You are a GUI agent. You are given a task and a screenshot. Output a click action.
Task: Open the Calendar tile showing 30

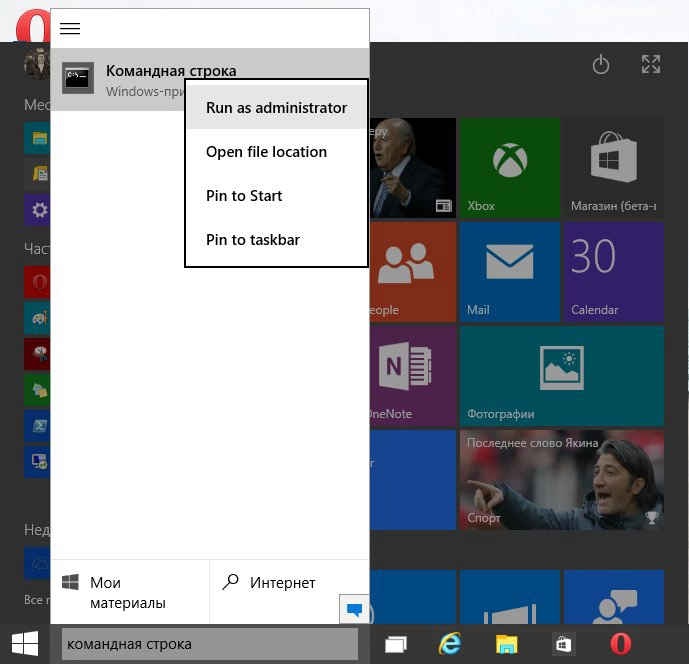click(613, 270)
